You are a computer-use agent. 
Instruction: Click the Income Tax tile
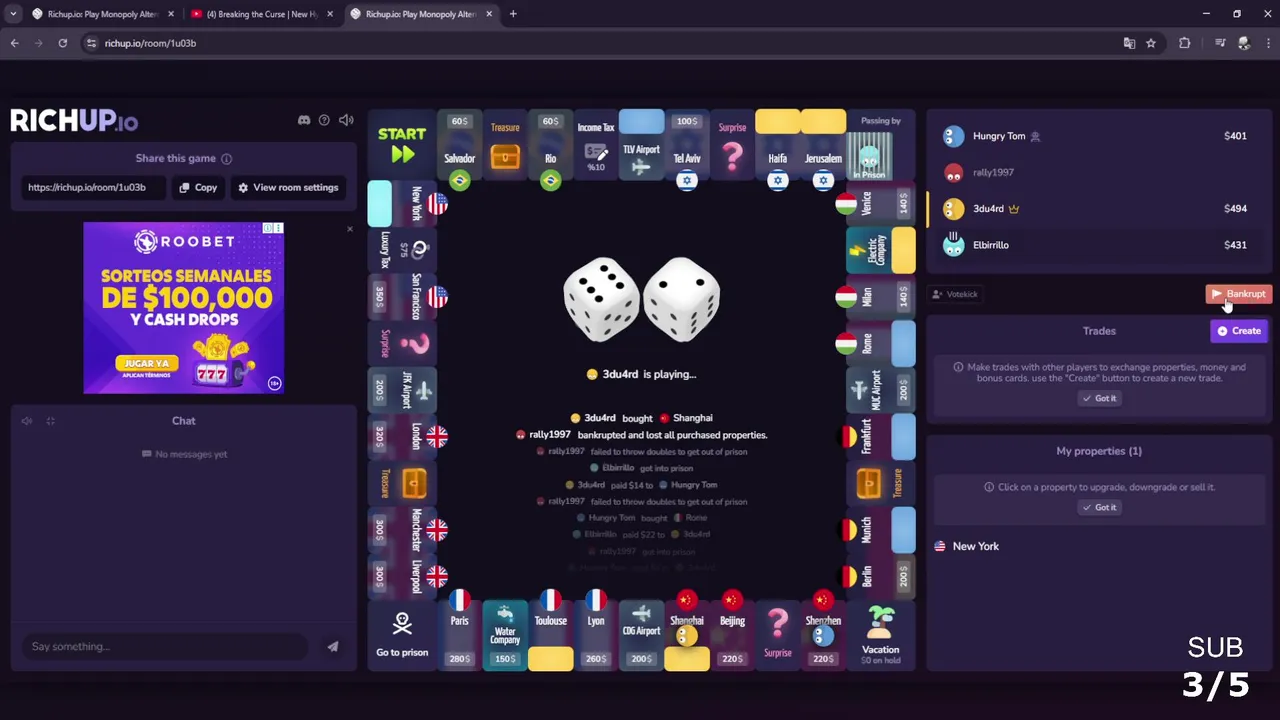click(x=596, y=146)
